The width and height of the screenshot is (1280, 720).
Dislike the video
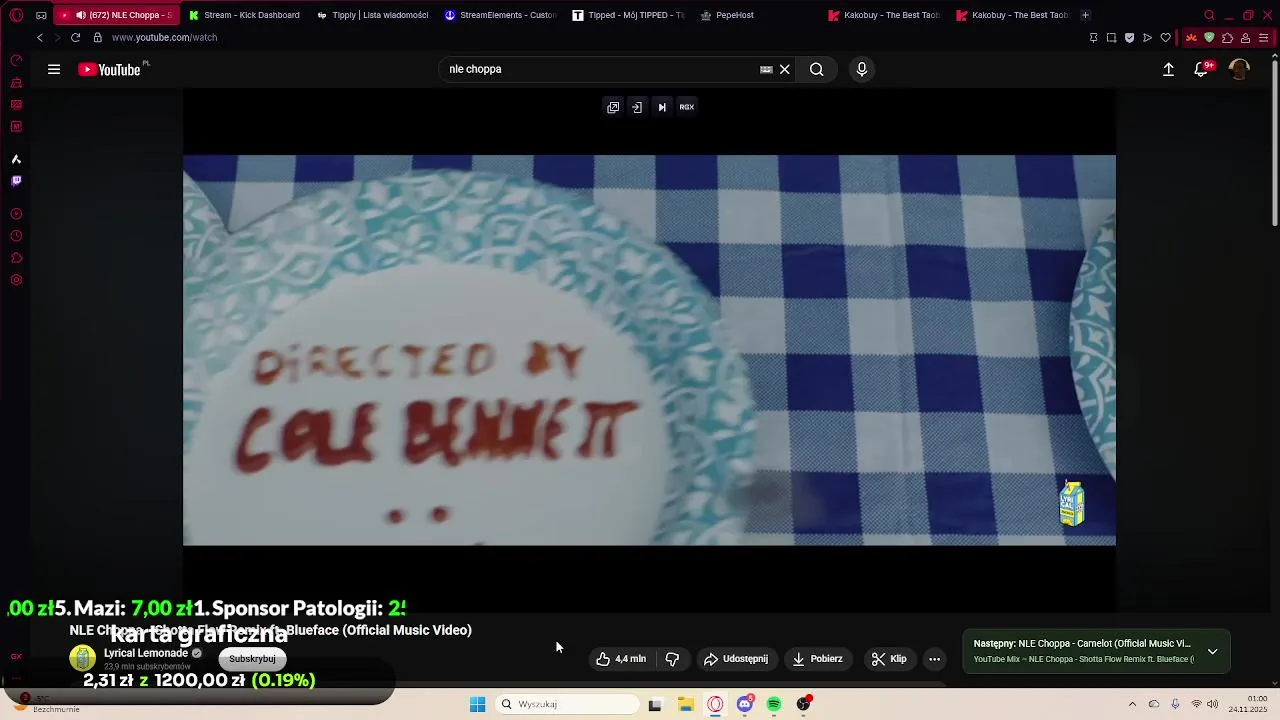(672, 659)
